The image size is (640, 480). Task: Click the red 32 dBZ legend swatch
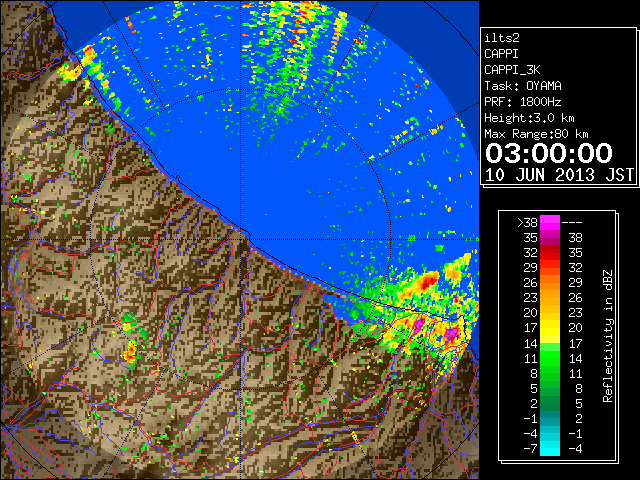[x=550, y=253]
